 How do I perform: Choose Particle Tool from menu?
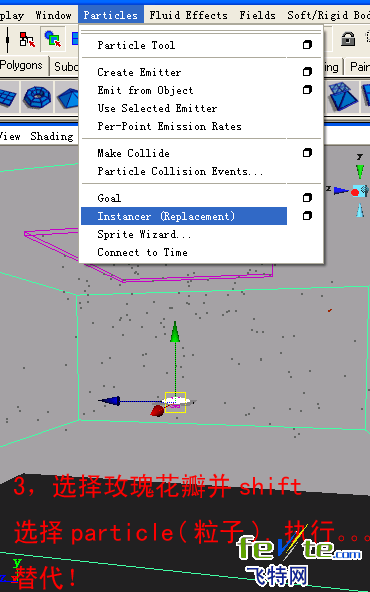click(136, 45)
